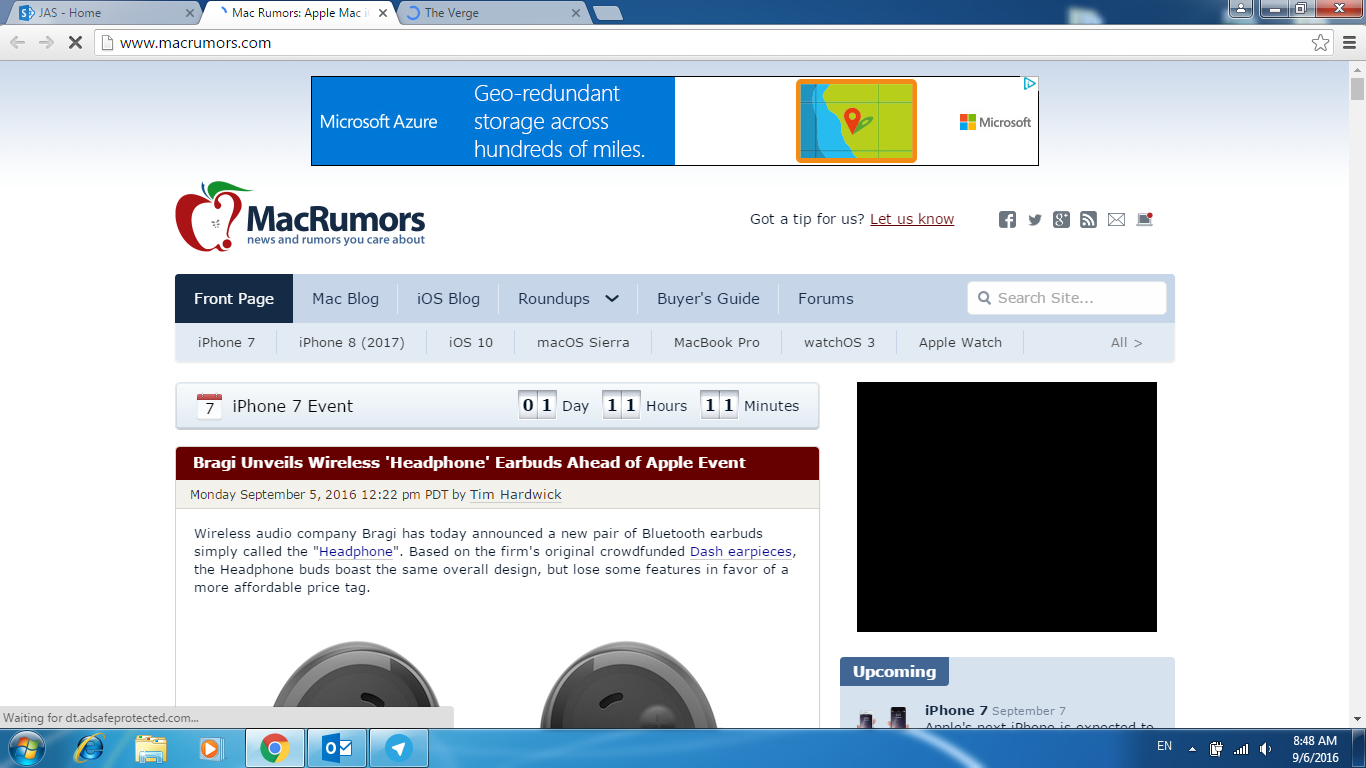The height and width of the screenshot is (768, 1366).
Task: Click the Chrome icon in the taskbar
Action: pos(275,748)
